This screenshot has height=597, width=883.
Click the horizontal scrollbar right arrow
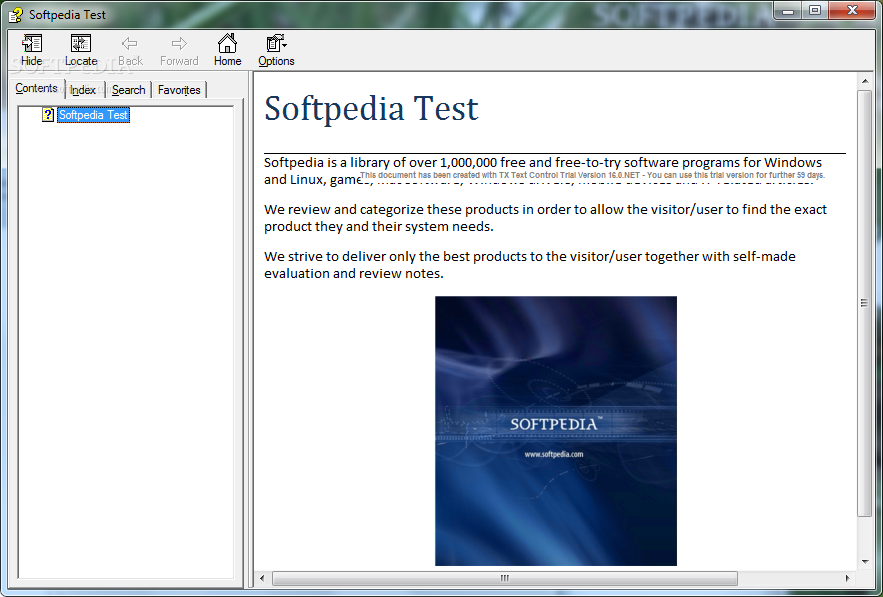click(848, 578)
